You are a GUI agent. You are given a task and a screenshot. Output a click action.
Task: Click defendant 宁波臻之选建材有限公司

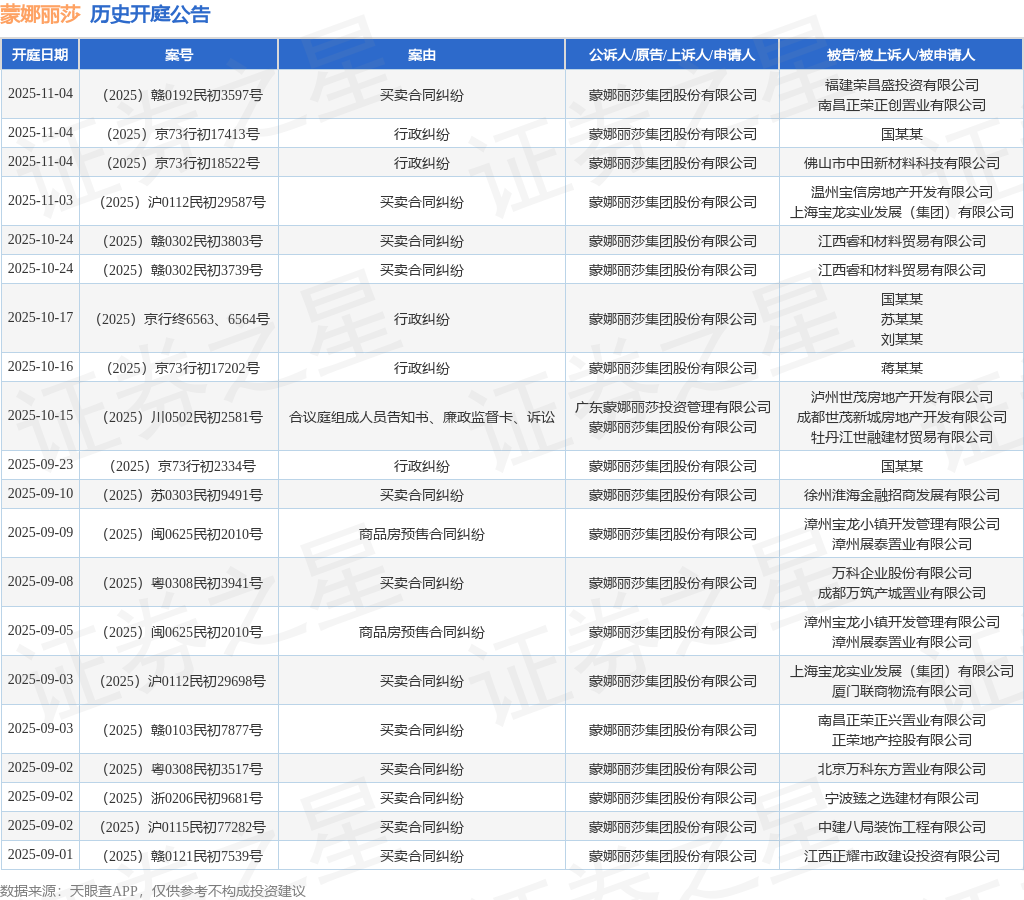pos(902,798)
